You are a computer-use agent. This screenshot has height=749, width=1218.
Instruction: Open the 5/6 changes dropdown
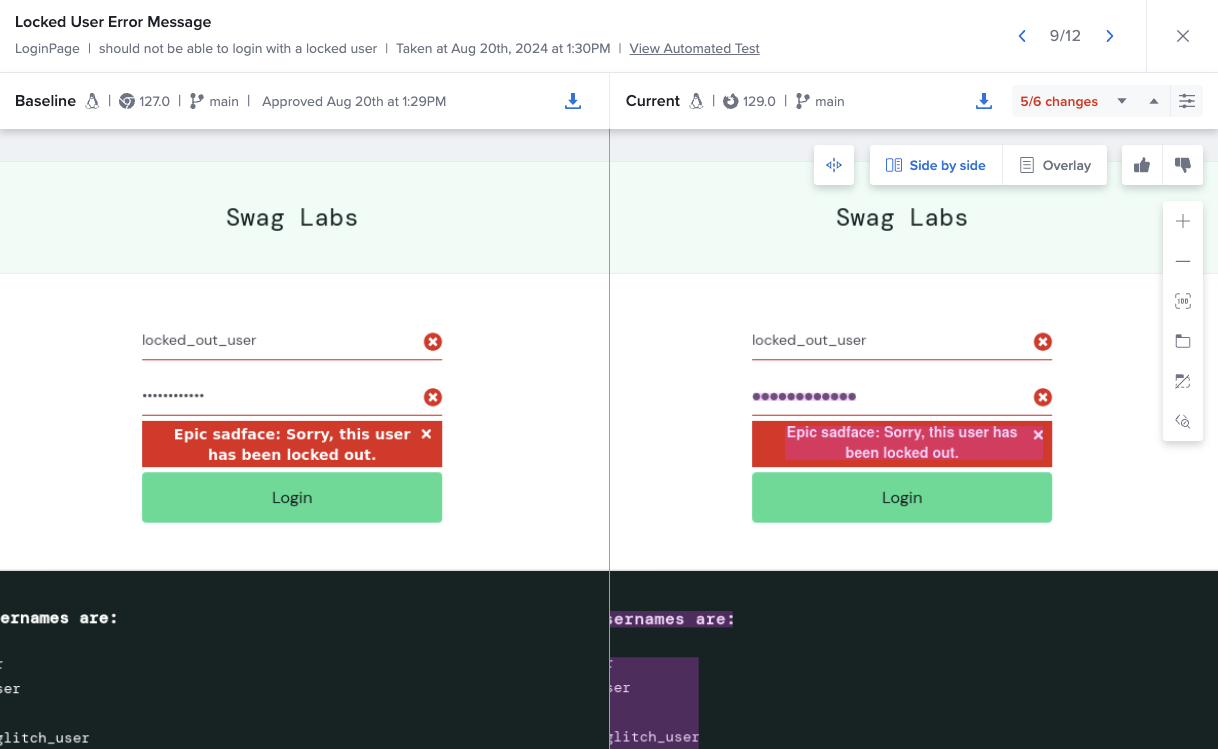tap(1121, 100)
